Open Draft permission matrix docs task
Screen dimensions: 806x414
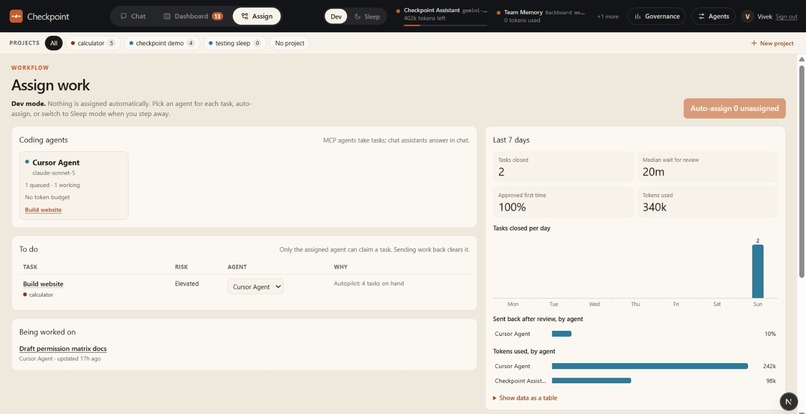coord(63,349)
